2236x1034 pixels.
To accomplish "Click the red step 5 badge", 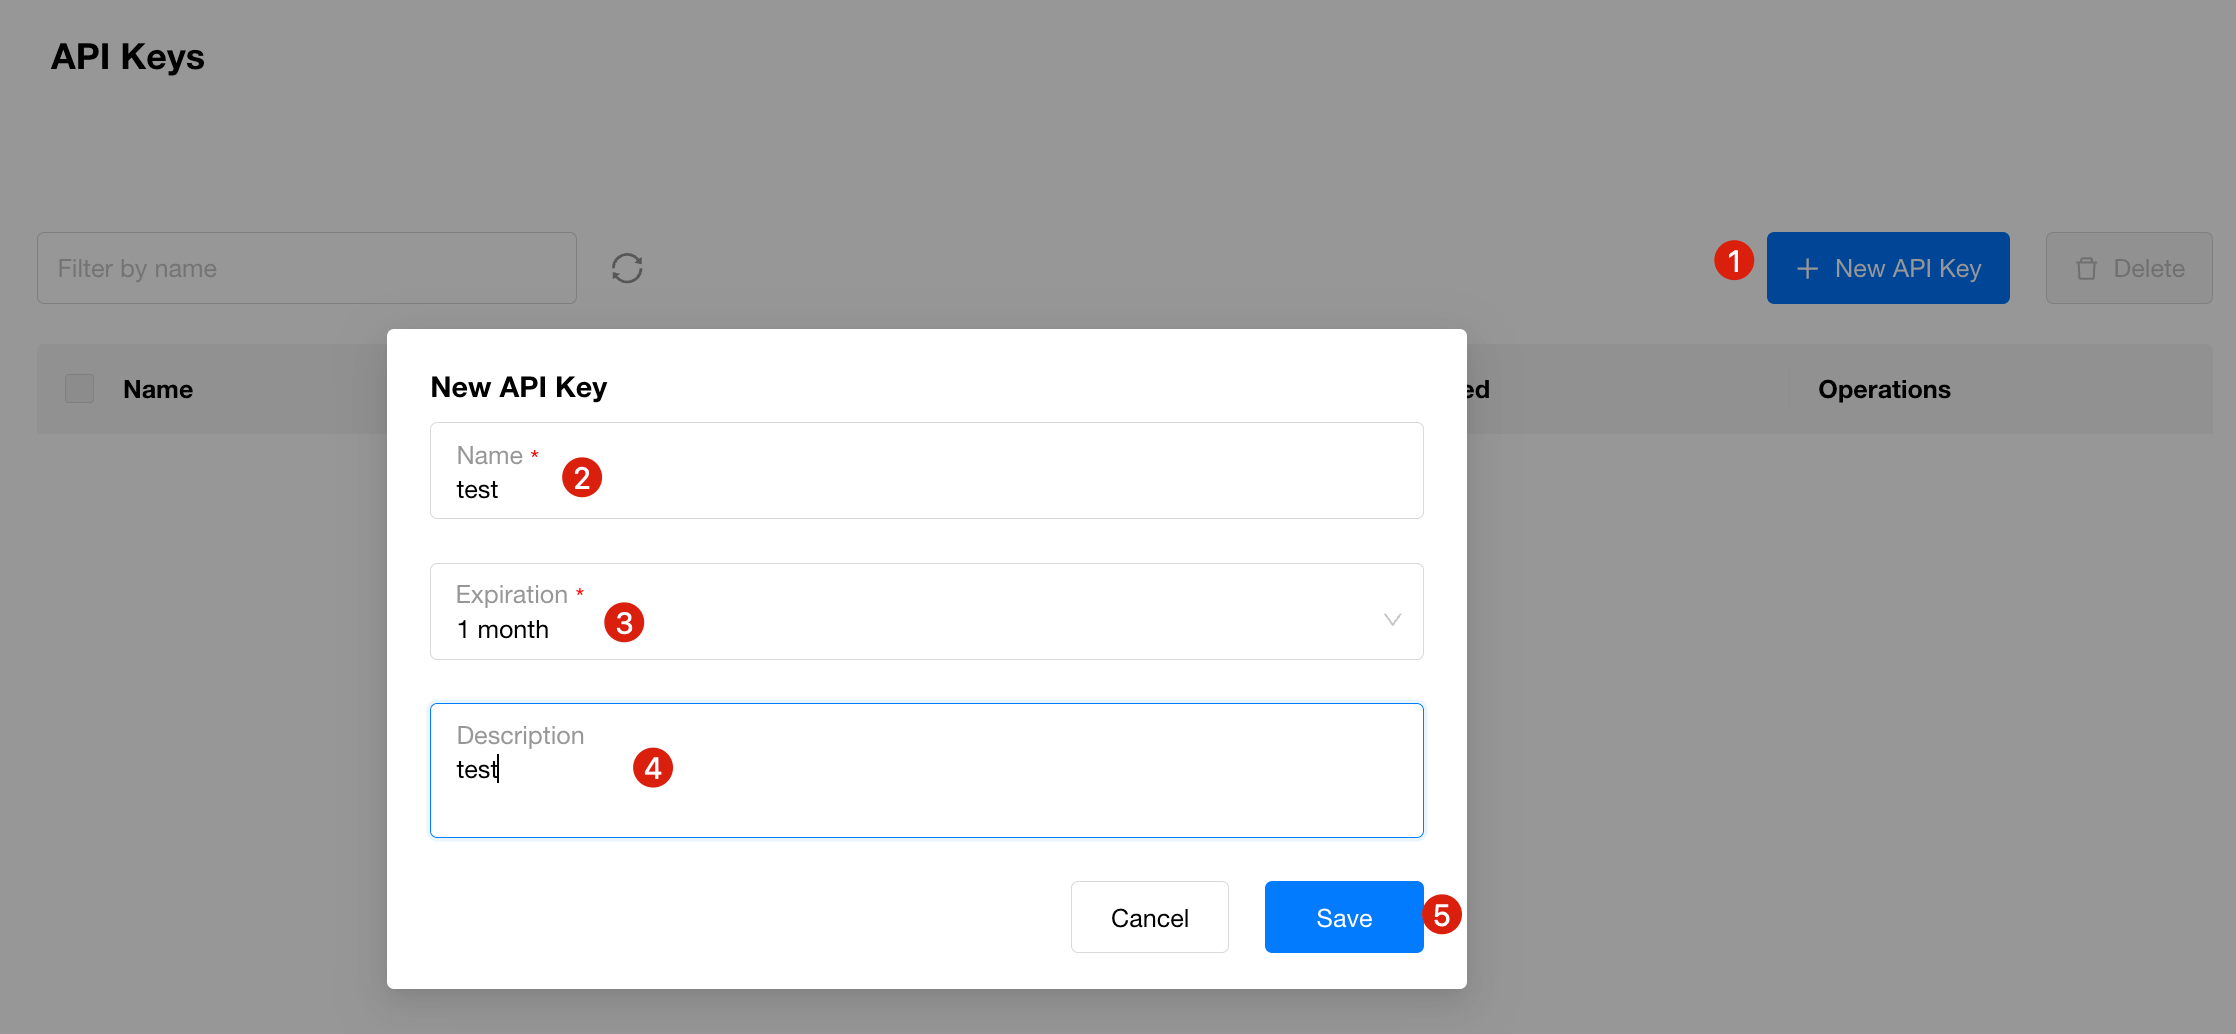I will click(x=1442, y=915).
